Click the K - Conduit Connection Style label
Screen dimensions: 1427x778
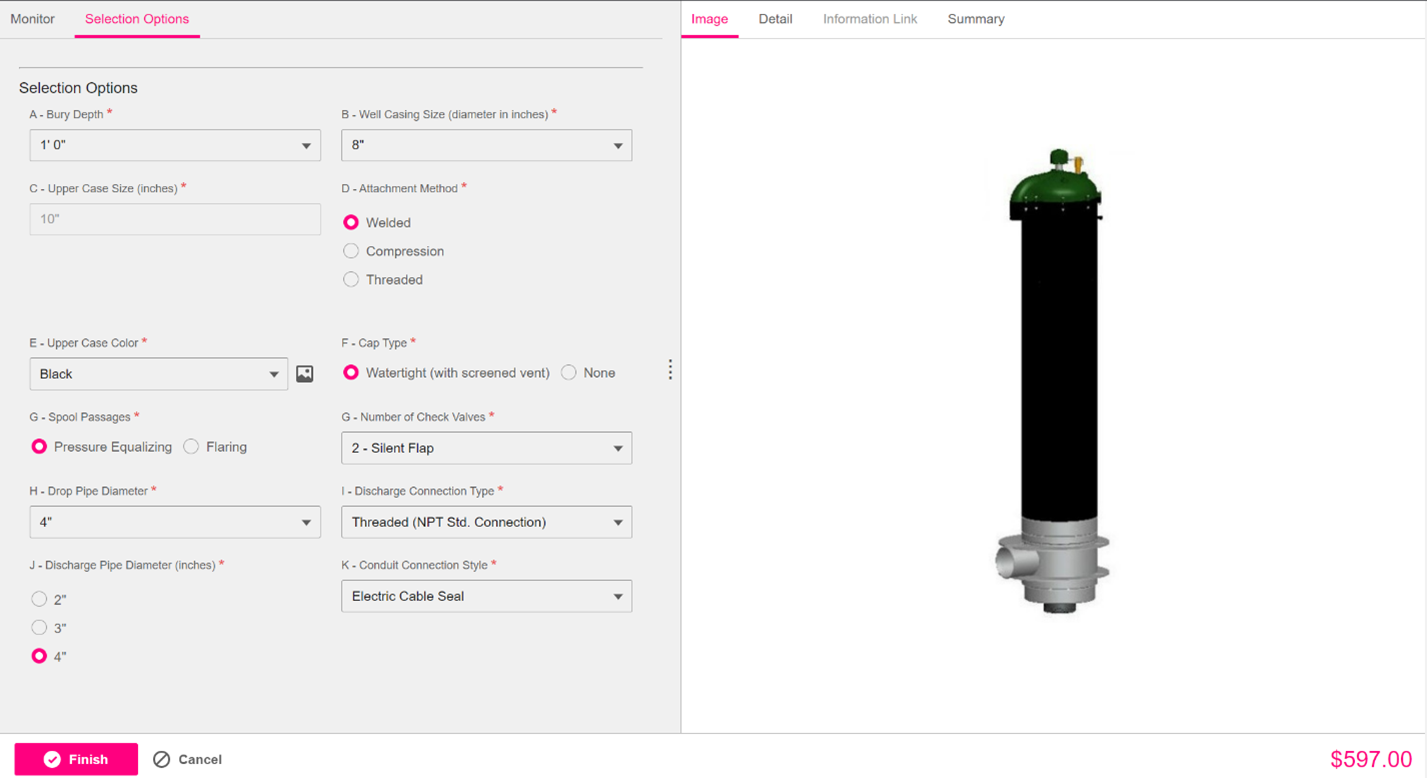pos(414,565)
